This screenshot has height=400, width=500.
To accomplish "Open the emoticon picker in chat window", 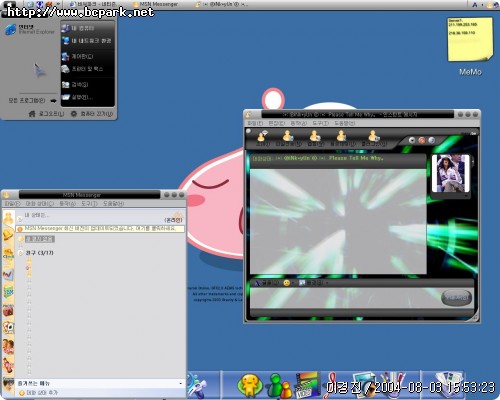I will (x=288, y=283).
